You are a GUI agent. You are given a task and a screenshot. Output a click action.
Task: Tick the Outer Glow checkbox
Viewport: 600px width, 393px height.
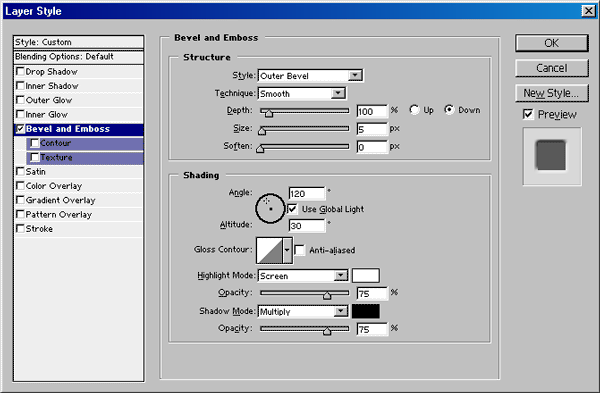pyautogui.click(x=20, y=100)
